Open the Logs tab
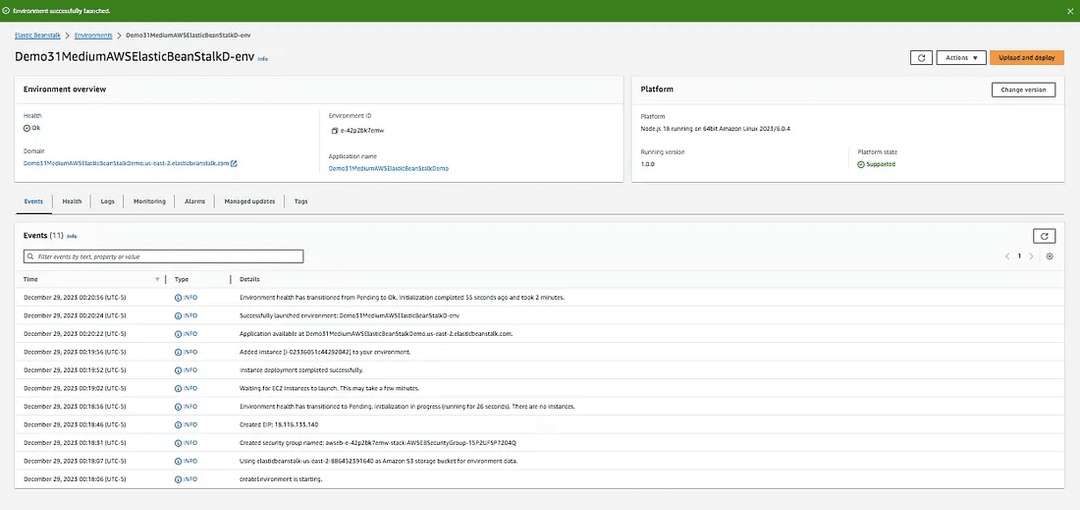 107,201
